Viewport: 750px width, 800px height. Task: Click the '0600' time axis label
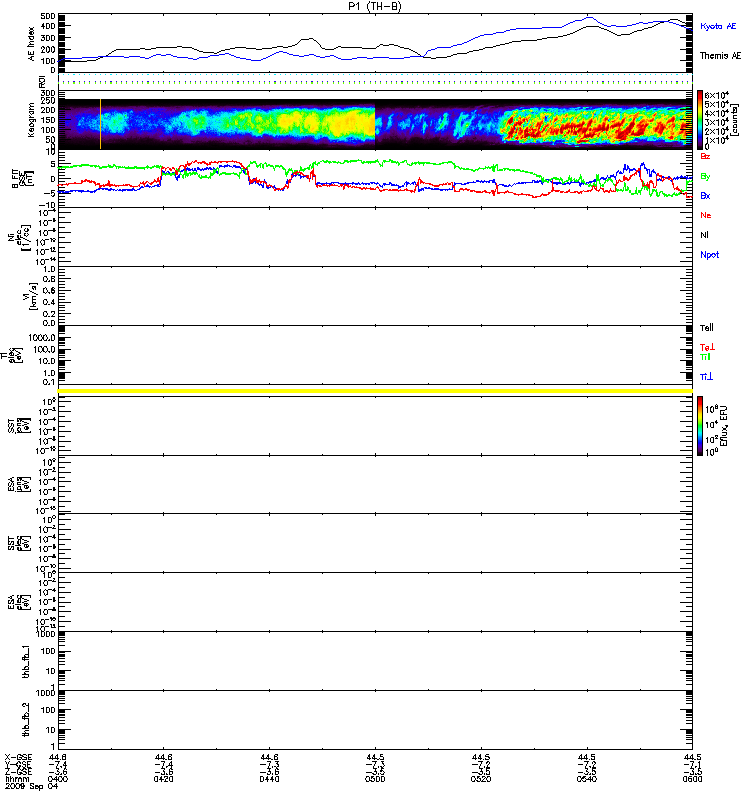click(x=692, y=779)
